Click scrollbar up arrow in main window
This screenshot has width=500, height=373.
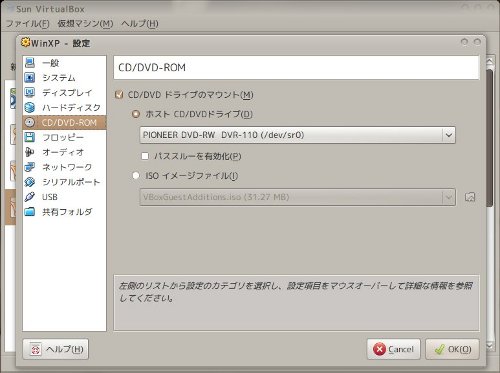489,62
